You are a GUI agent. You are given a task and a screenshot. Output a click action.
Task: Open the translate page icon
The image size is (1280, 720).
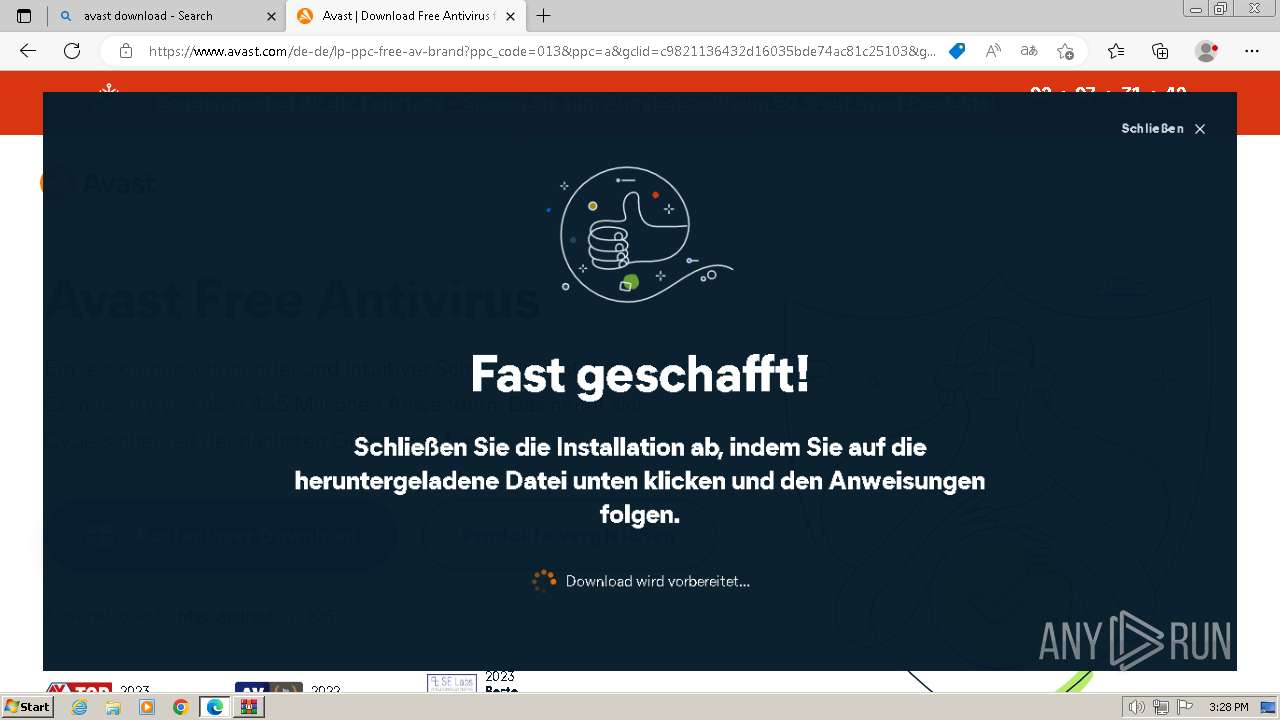1029,51
